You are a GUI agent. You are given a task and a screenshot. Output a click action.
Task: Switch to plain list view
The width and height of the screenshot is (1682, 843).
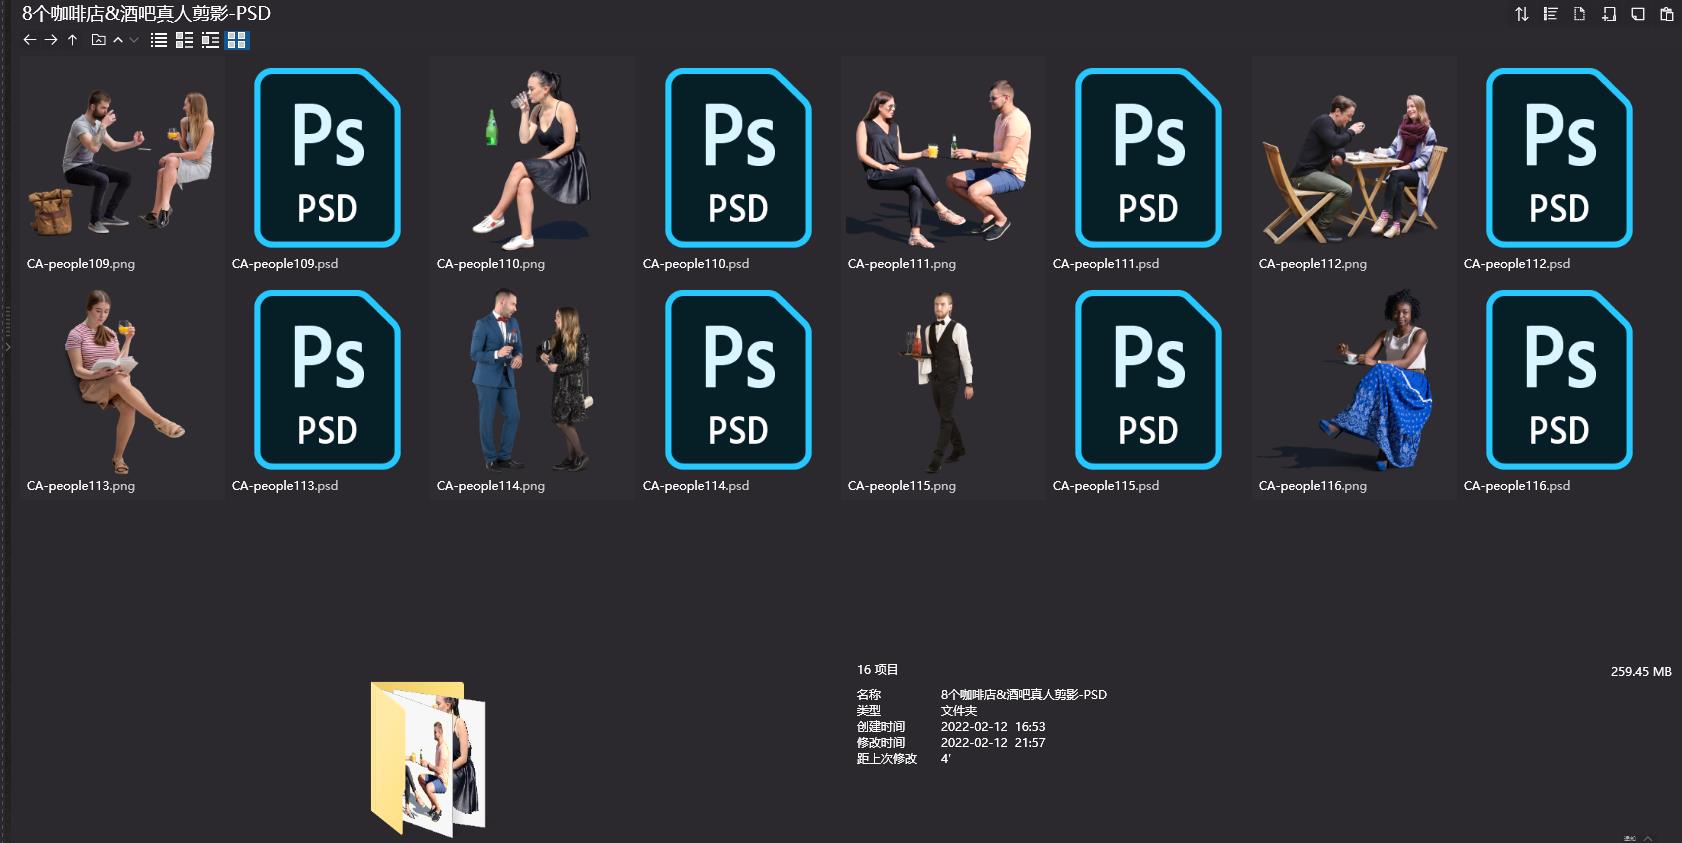click(x=159, y=40)
